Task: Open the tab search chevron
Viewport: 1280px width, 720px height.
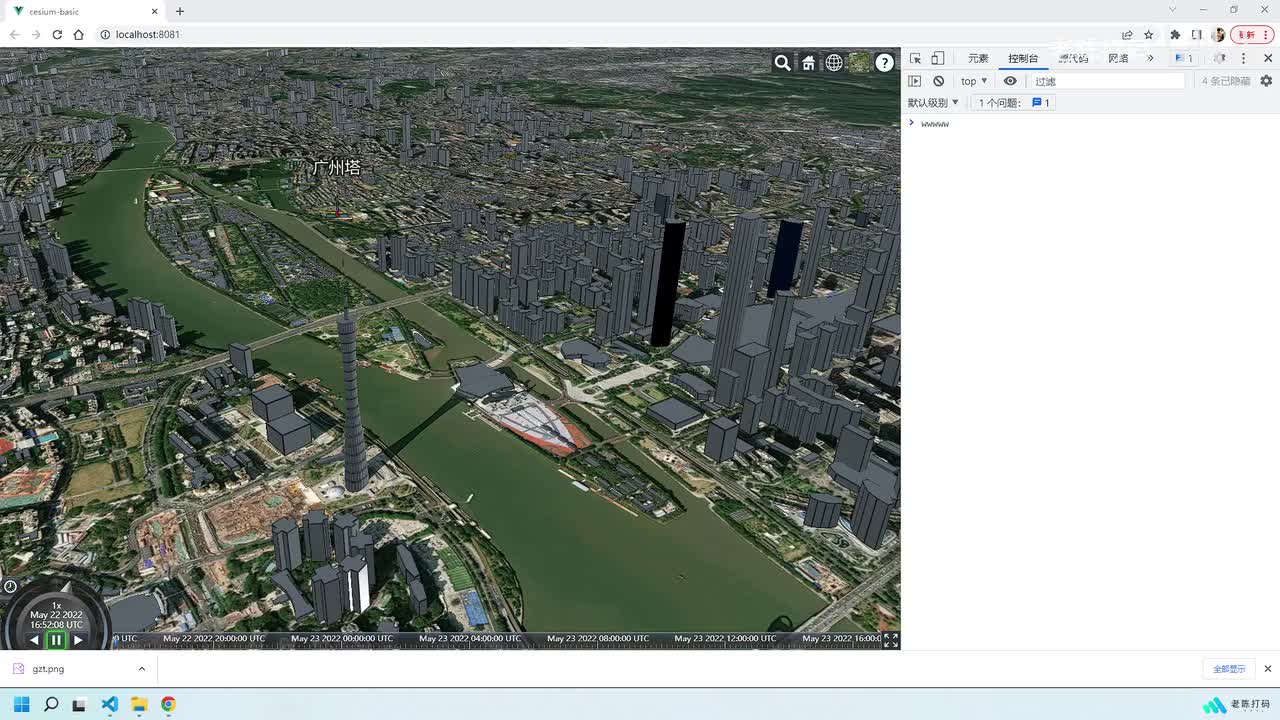Action: [1173, 10]
